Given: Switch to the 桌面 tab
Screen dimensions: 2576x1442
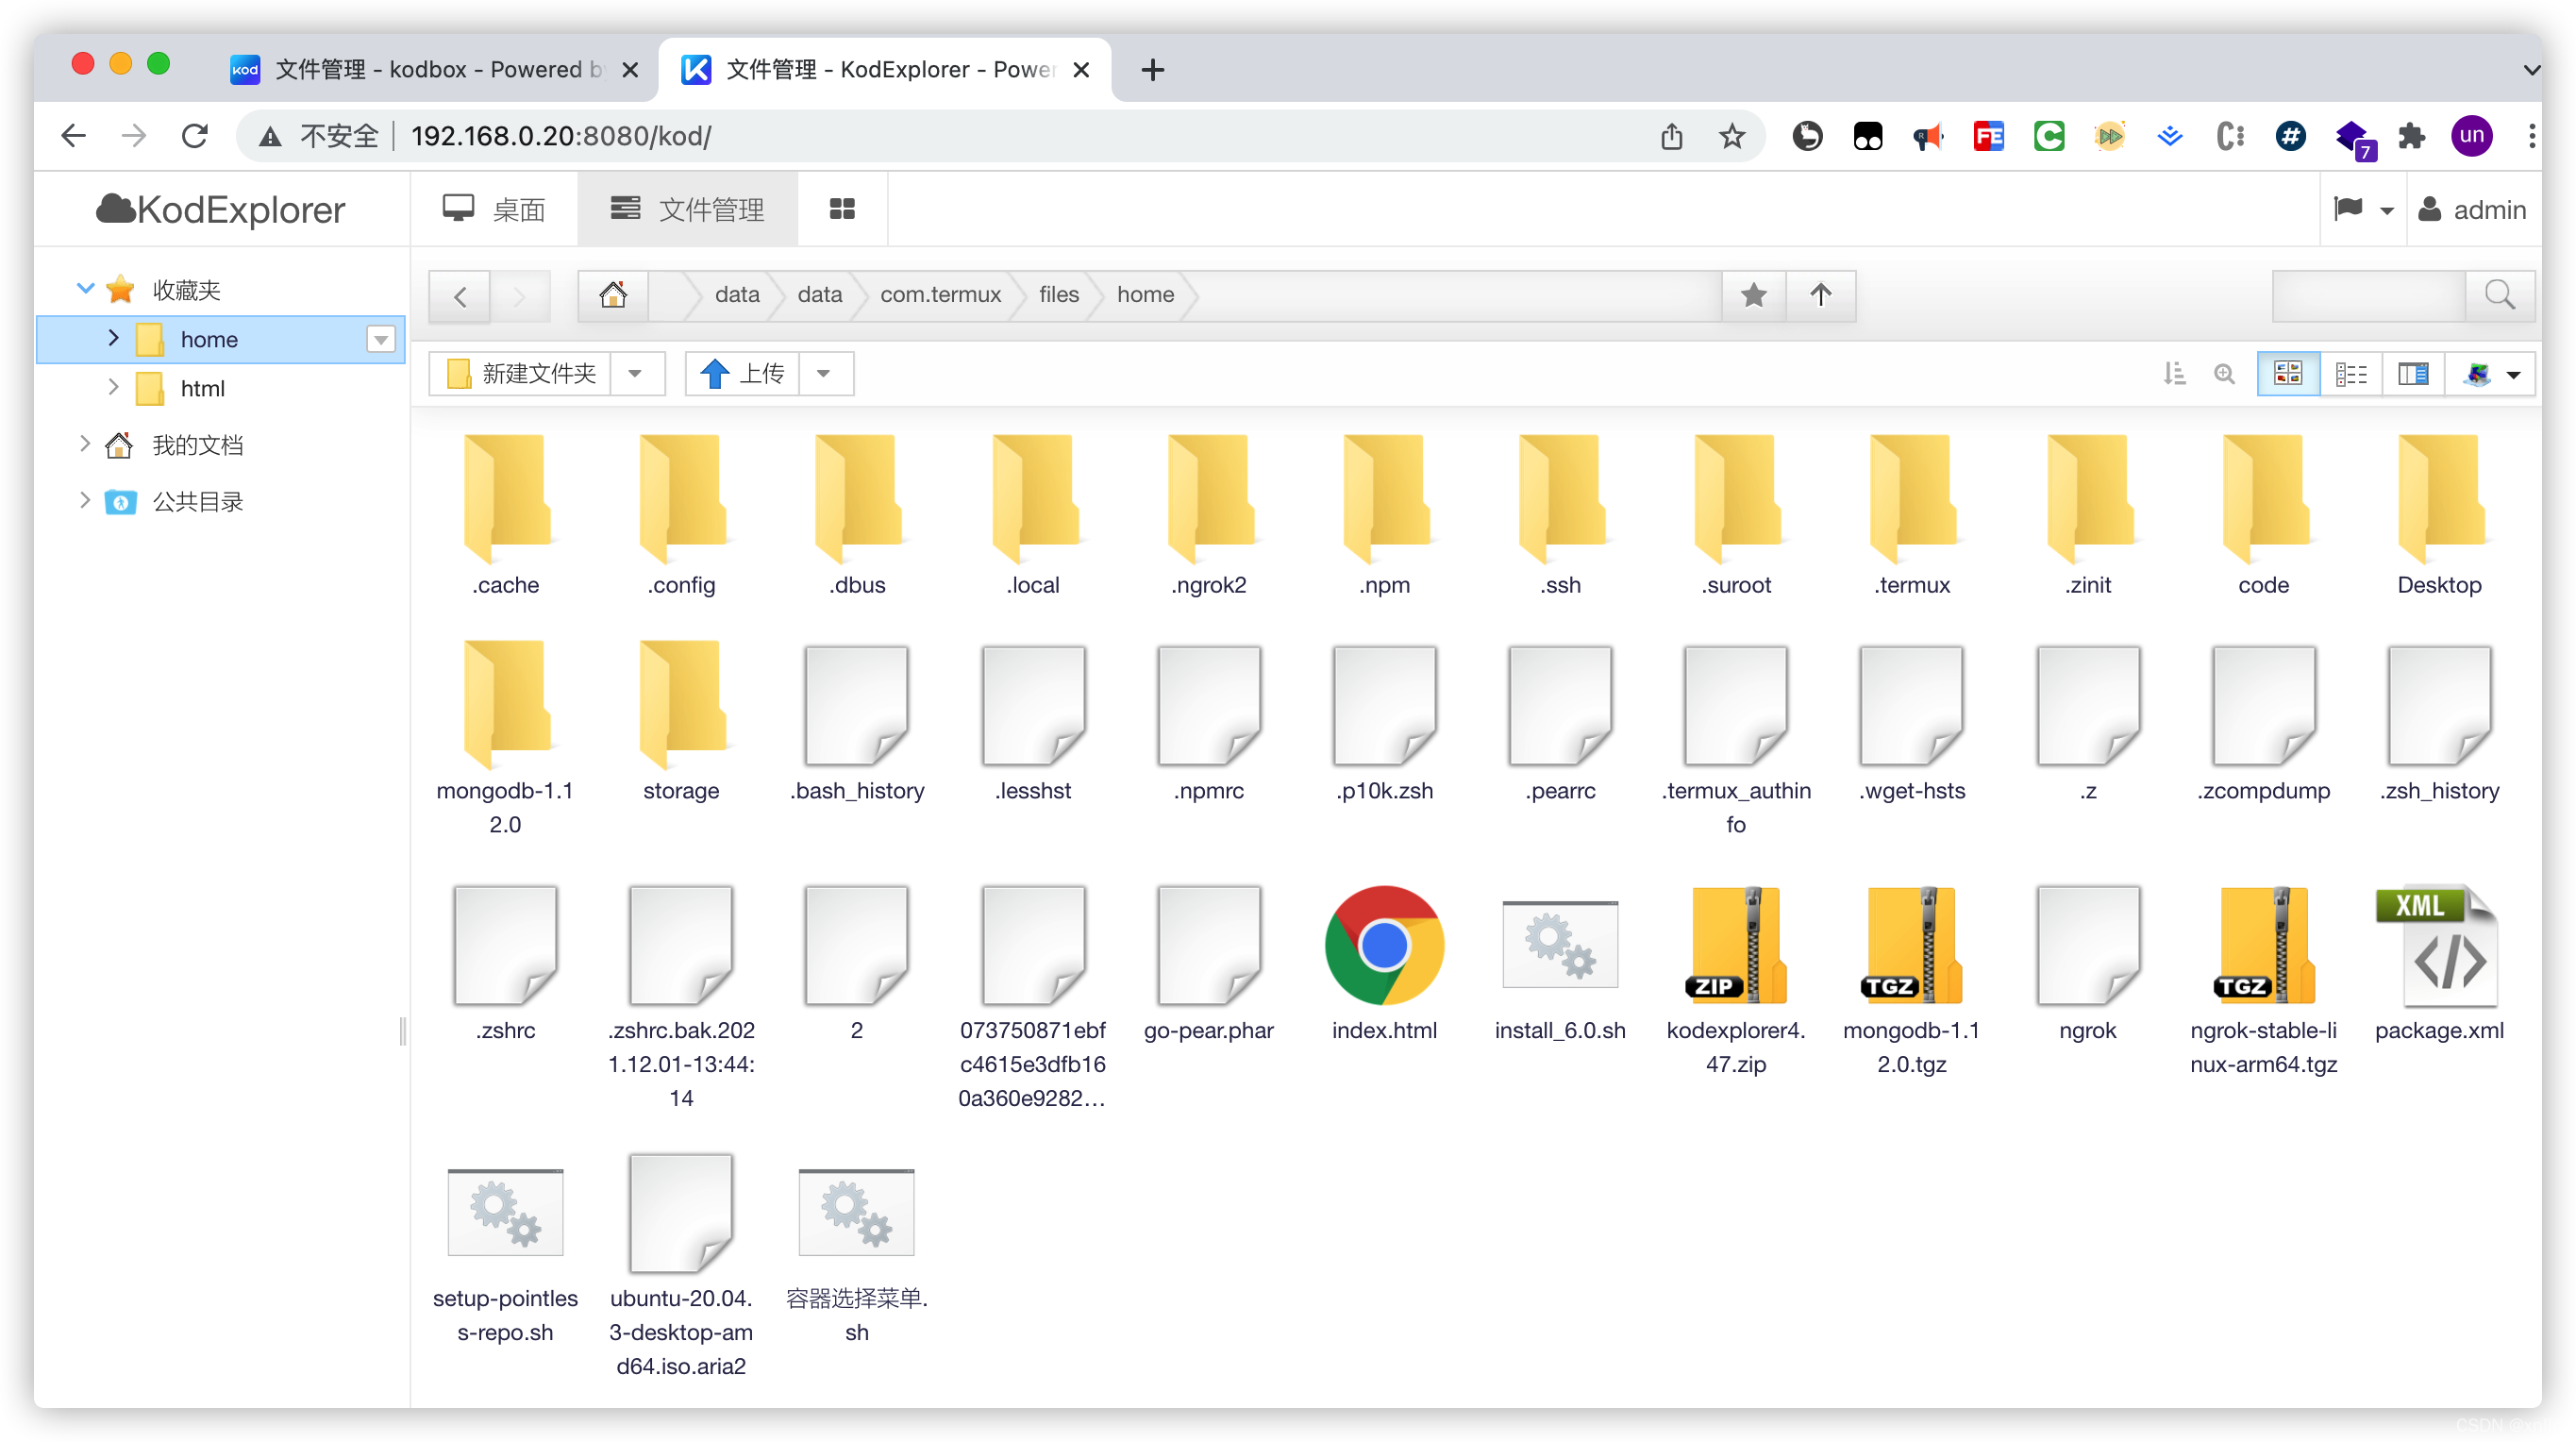Looking at the screenshot, I should pyautogui.click(x=494, y=209).
